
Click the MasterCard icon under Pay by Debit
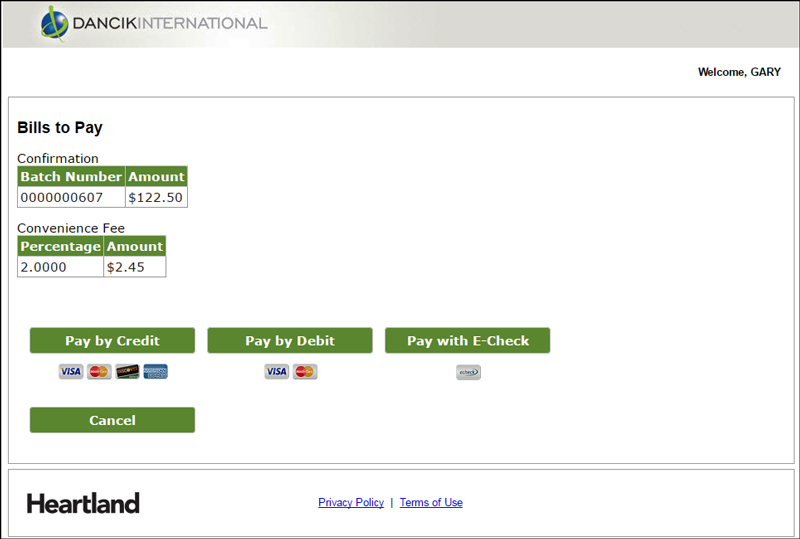point(305,372)
